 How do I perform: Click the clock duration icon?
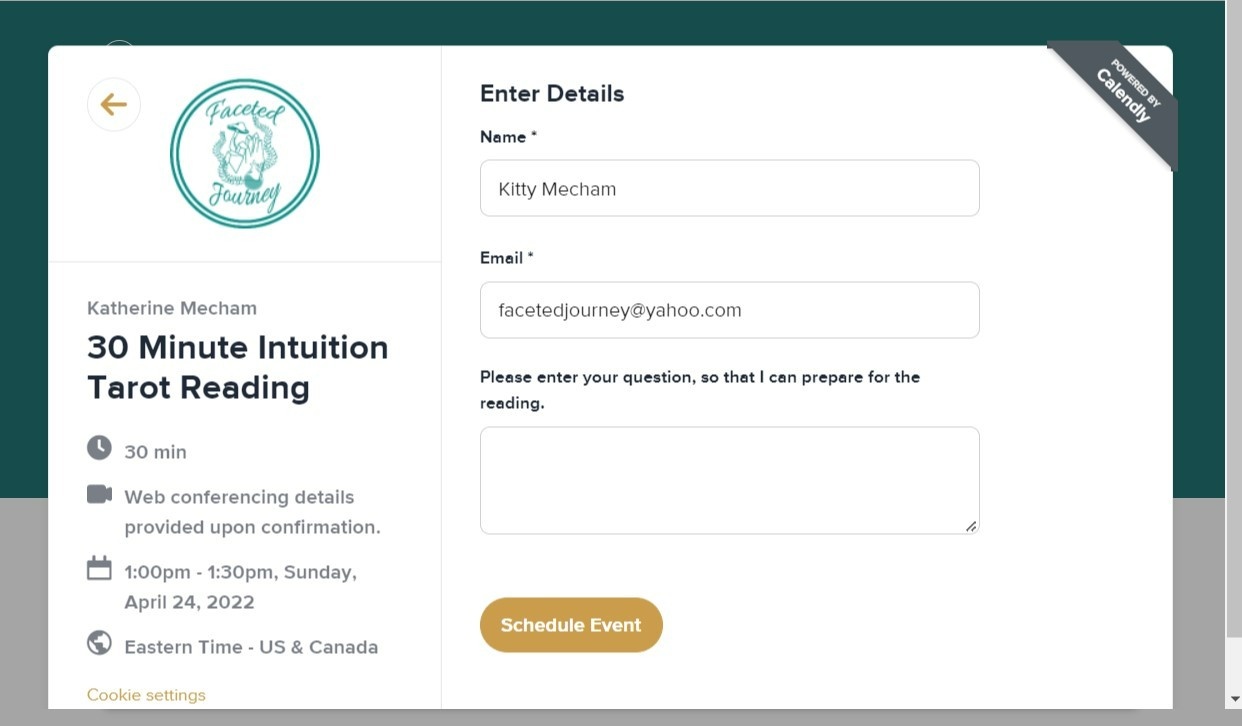tap(99, 448)
